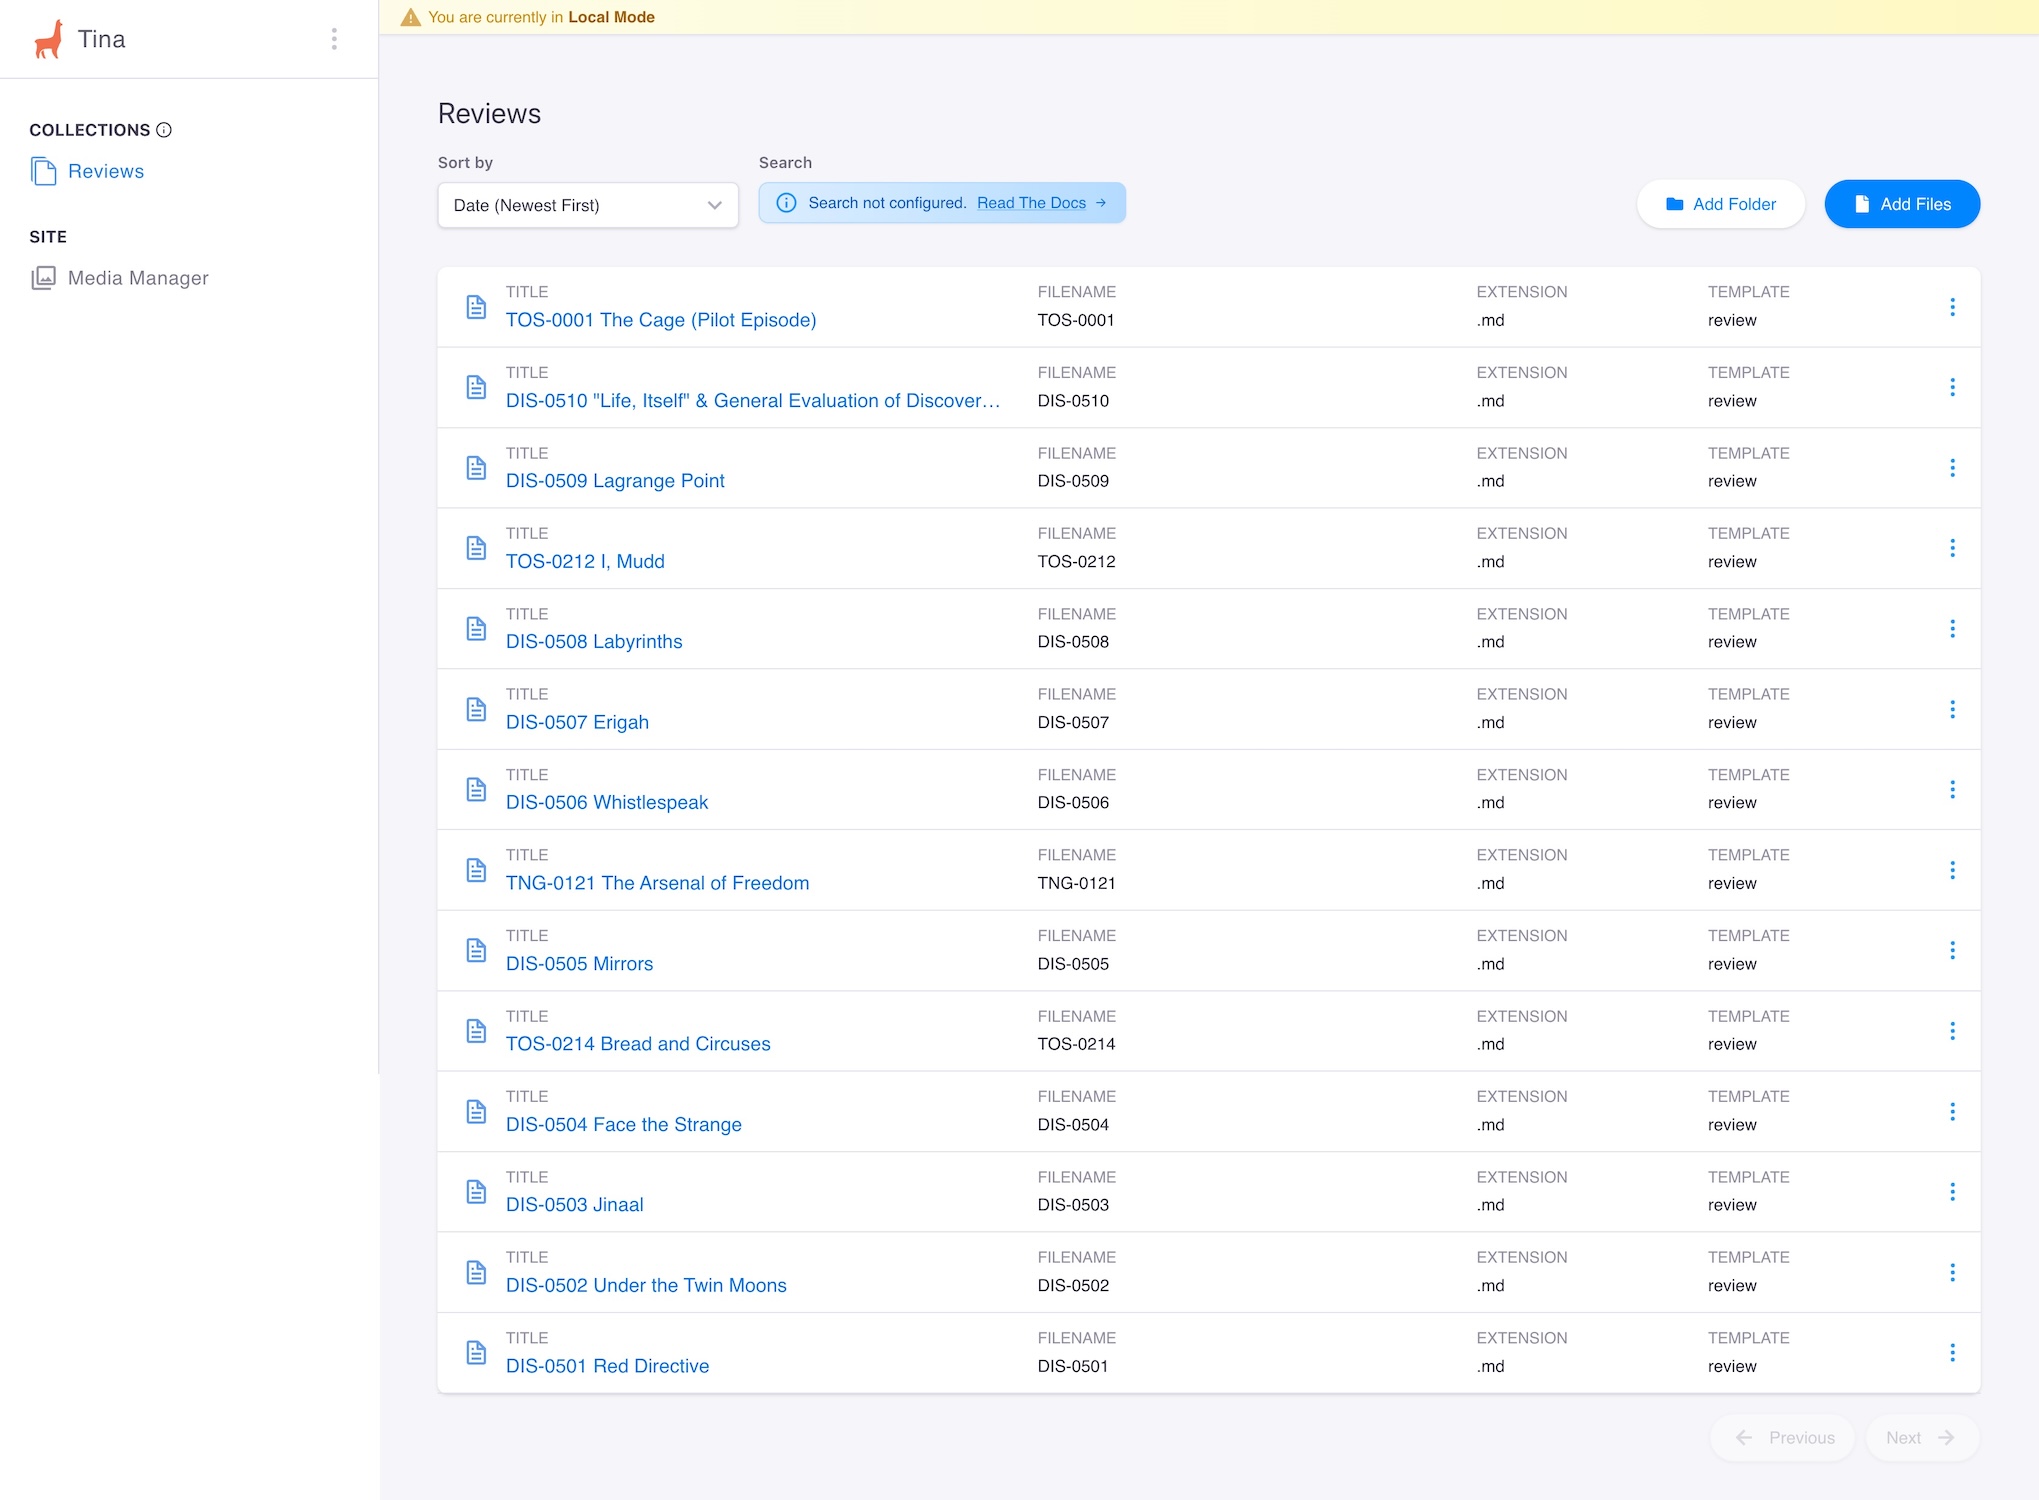Click document icon beside DIS-0507 Erigah

click(x=477, y=709)
